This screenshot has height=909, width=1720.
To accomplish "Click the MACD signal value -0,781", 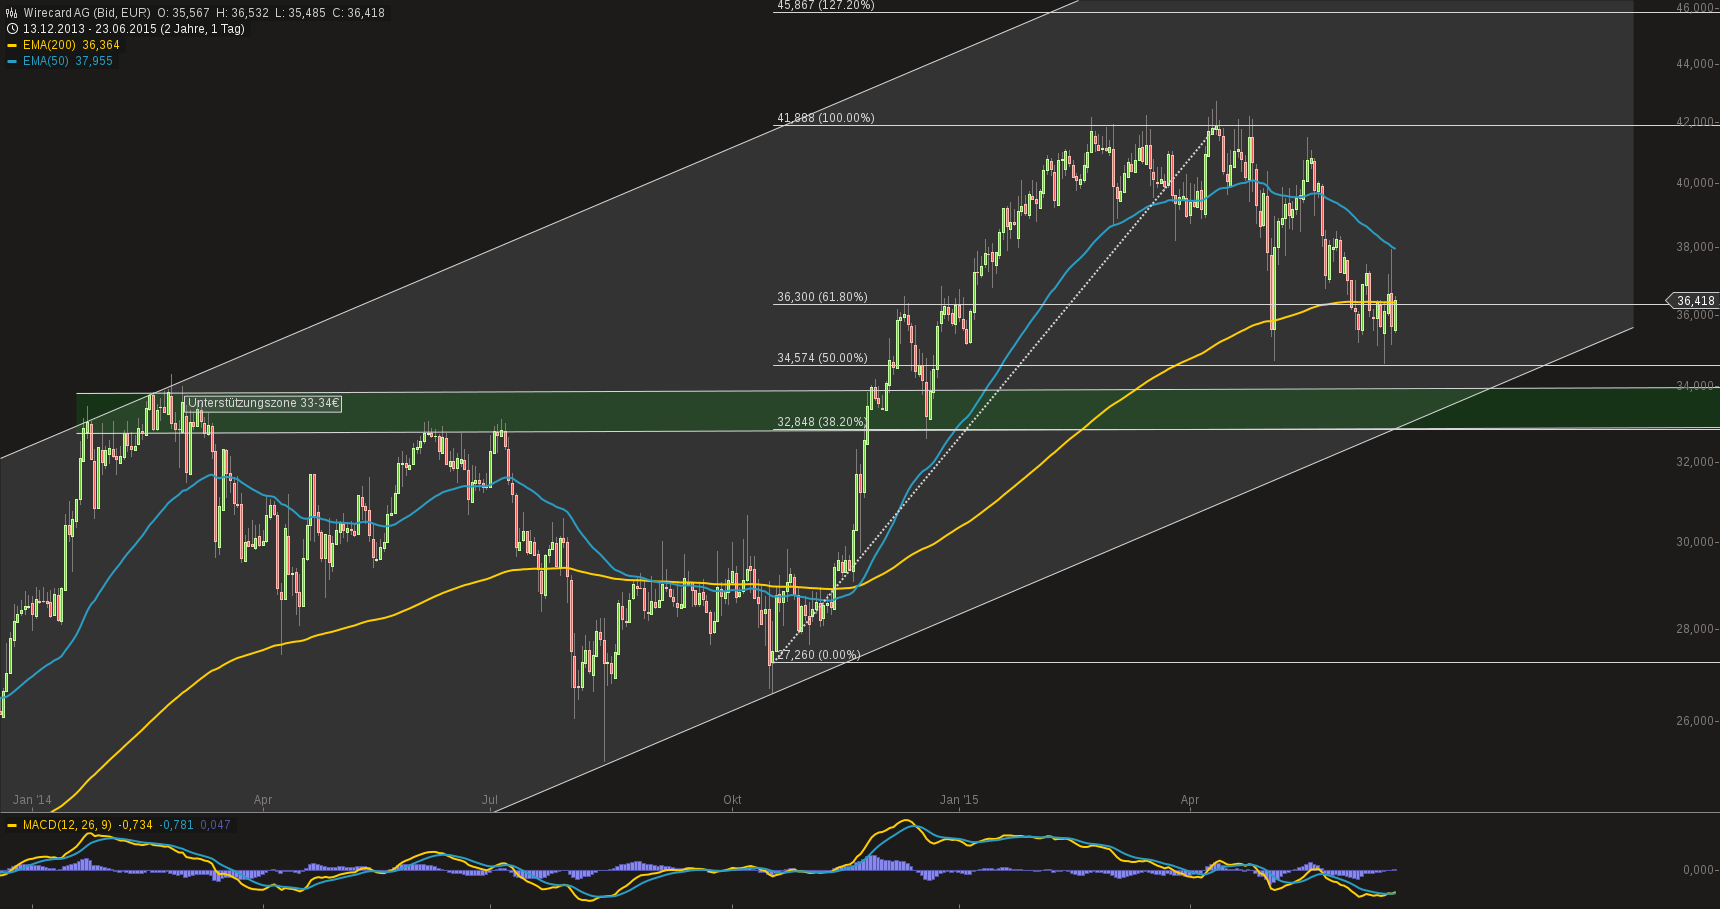I will pos(177,825).
